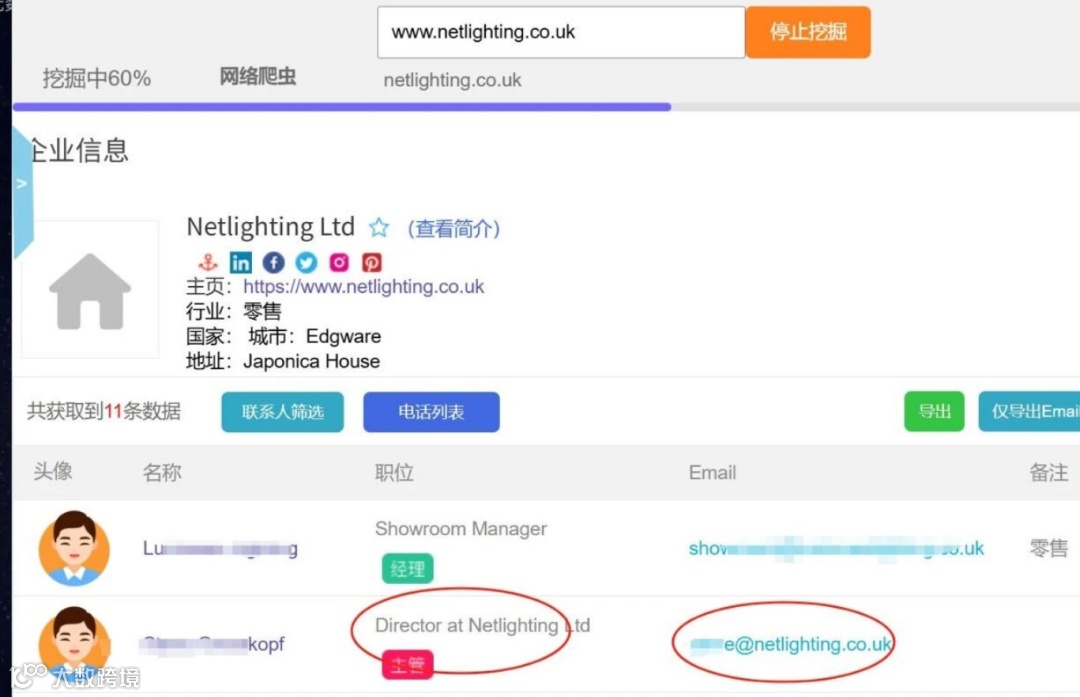
Task: Click the Edgware city value
Action: (343, 336)
